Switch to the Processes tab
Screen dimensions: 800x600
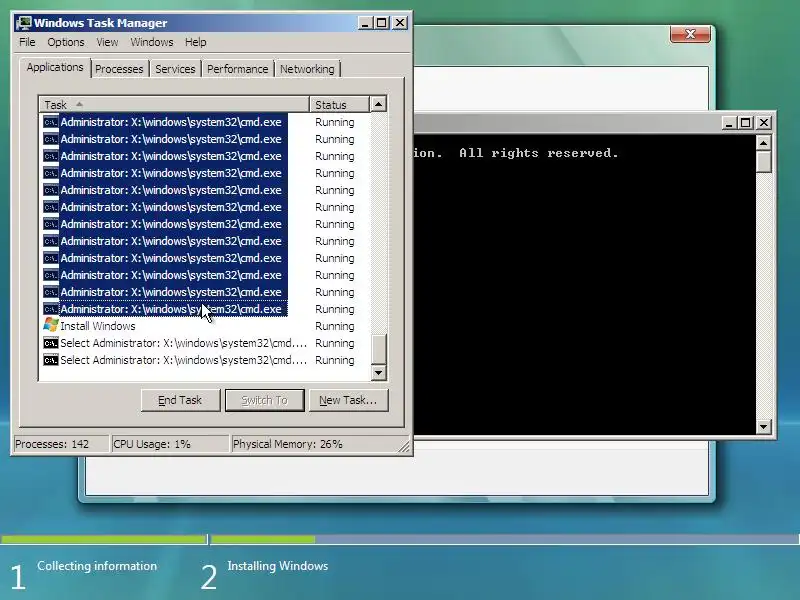tap(119, 69)
